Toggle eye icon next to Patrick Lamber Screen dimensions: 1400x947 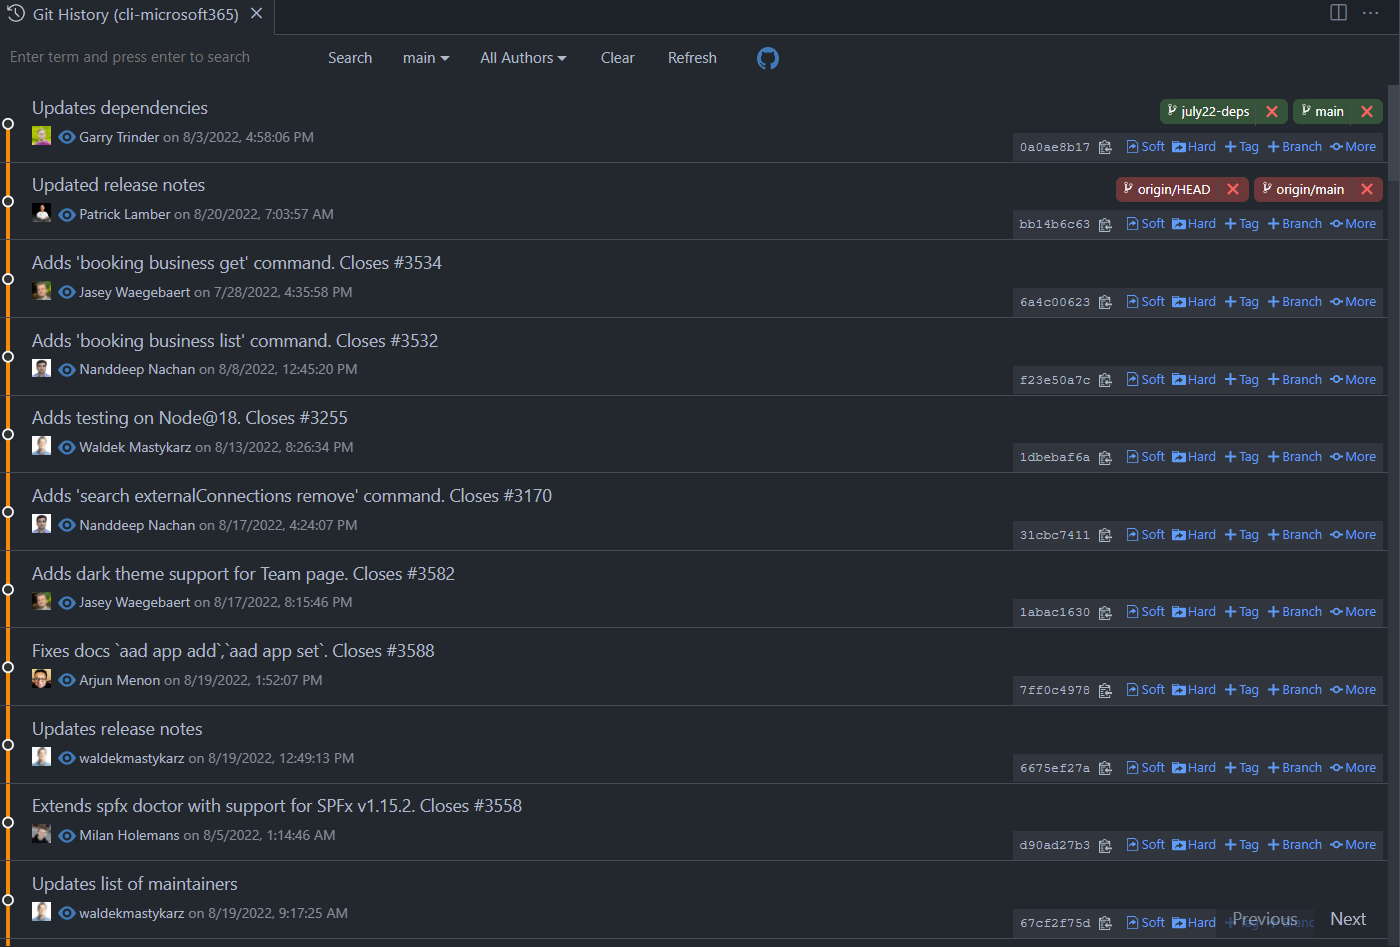pos(67,215)
